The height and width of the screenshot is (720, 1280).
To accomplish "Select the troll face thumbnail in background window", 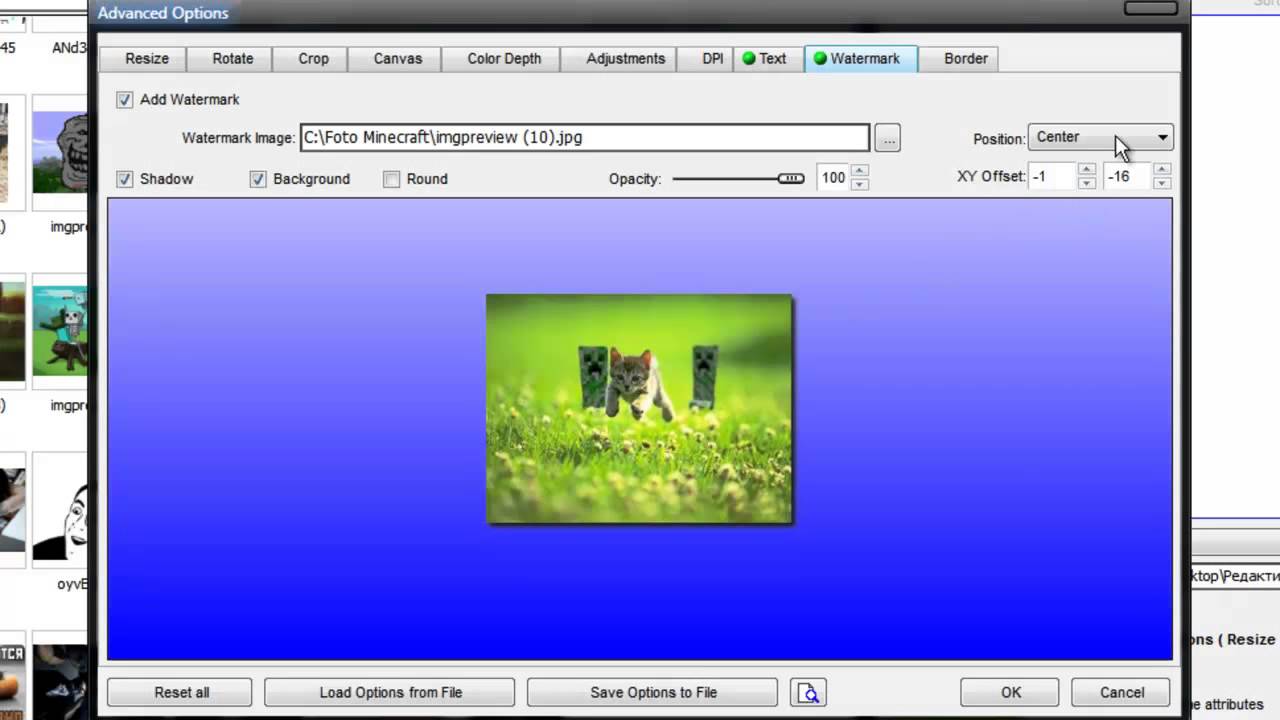I will coord(60,152).
